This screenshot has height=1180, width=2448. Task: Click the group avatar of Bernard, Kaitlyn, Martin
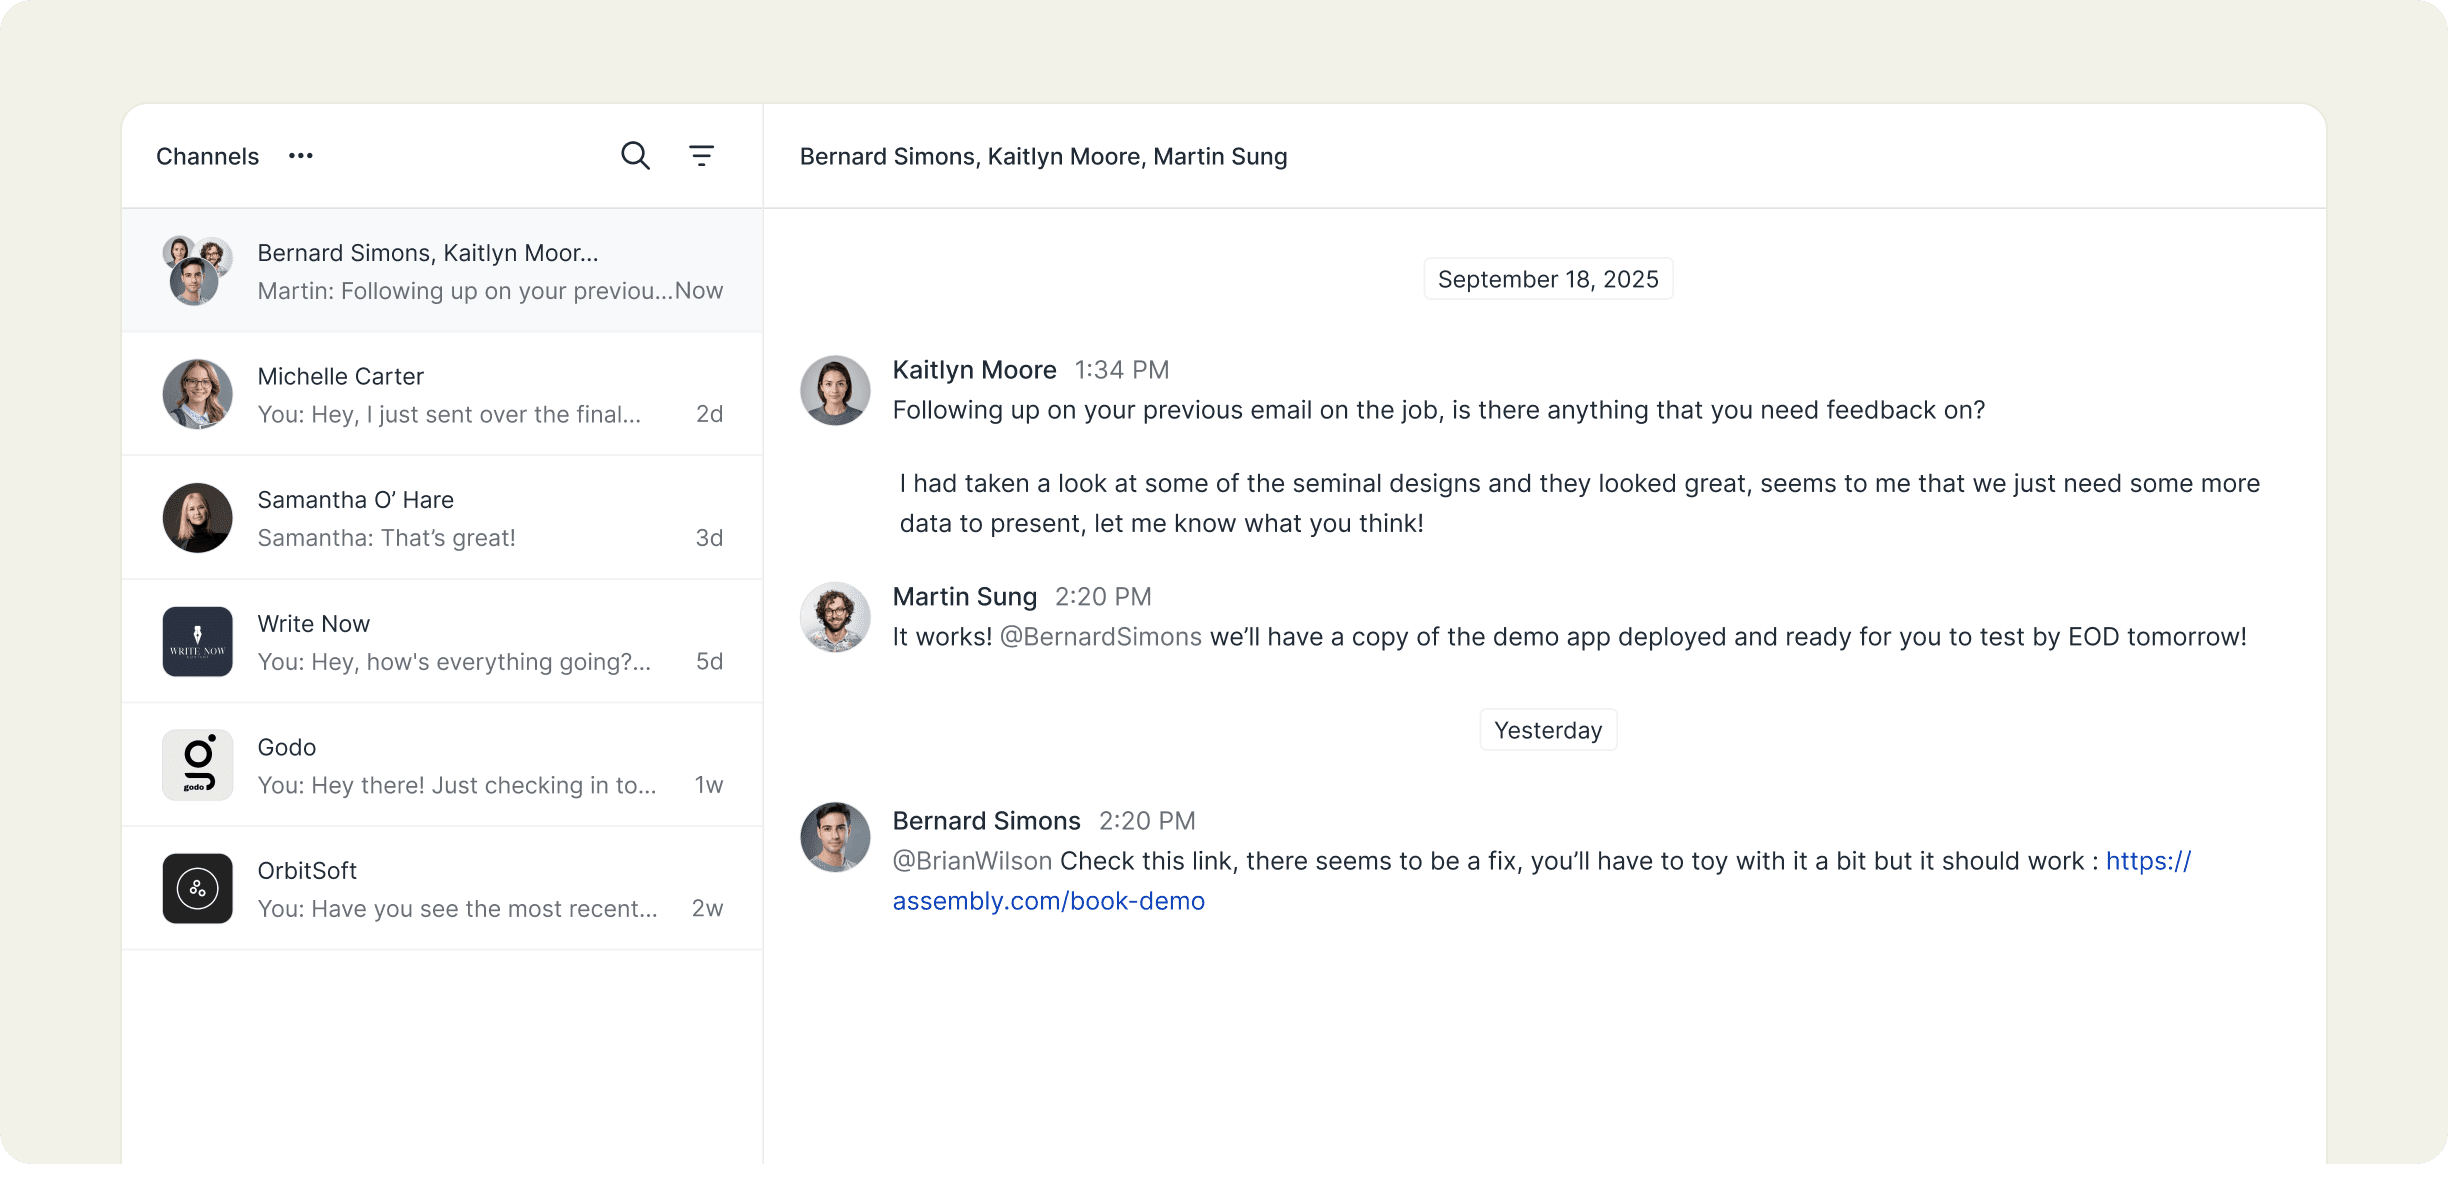point(197,271)
